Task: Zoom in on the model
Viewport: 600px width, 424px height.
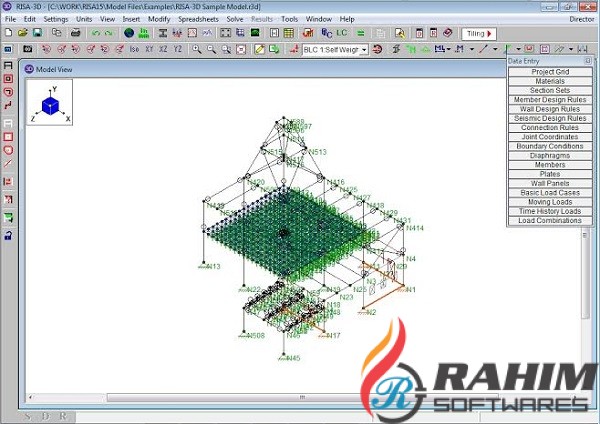Action: click(x=197, y=49)
